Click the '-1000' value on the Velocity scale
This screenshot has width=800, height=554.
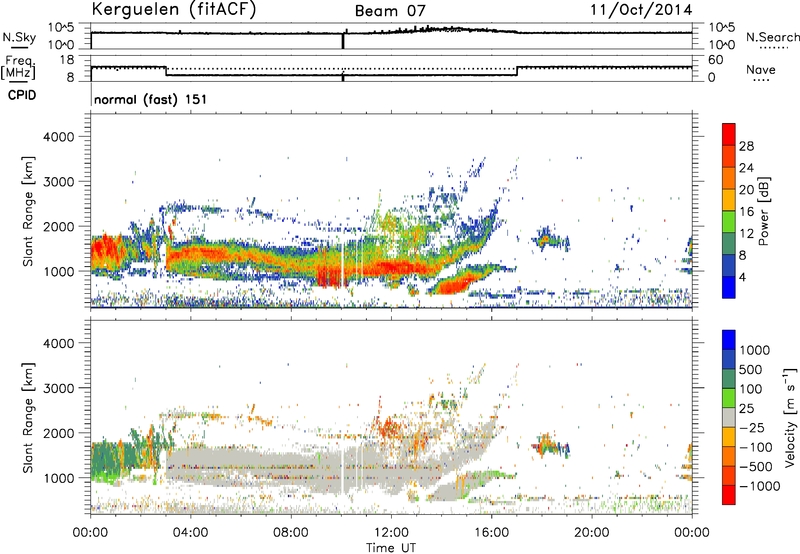coord(760,486)
